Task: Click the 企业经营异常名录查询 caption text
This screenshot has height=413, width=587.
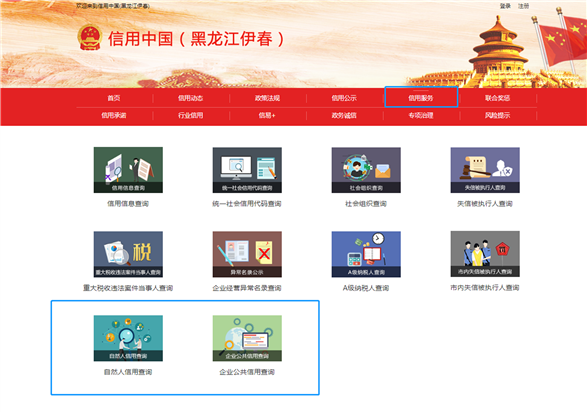Action: click(247, 288)
